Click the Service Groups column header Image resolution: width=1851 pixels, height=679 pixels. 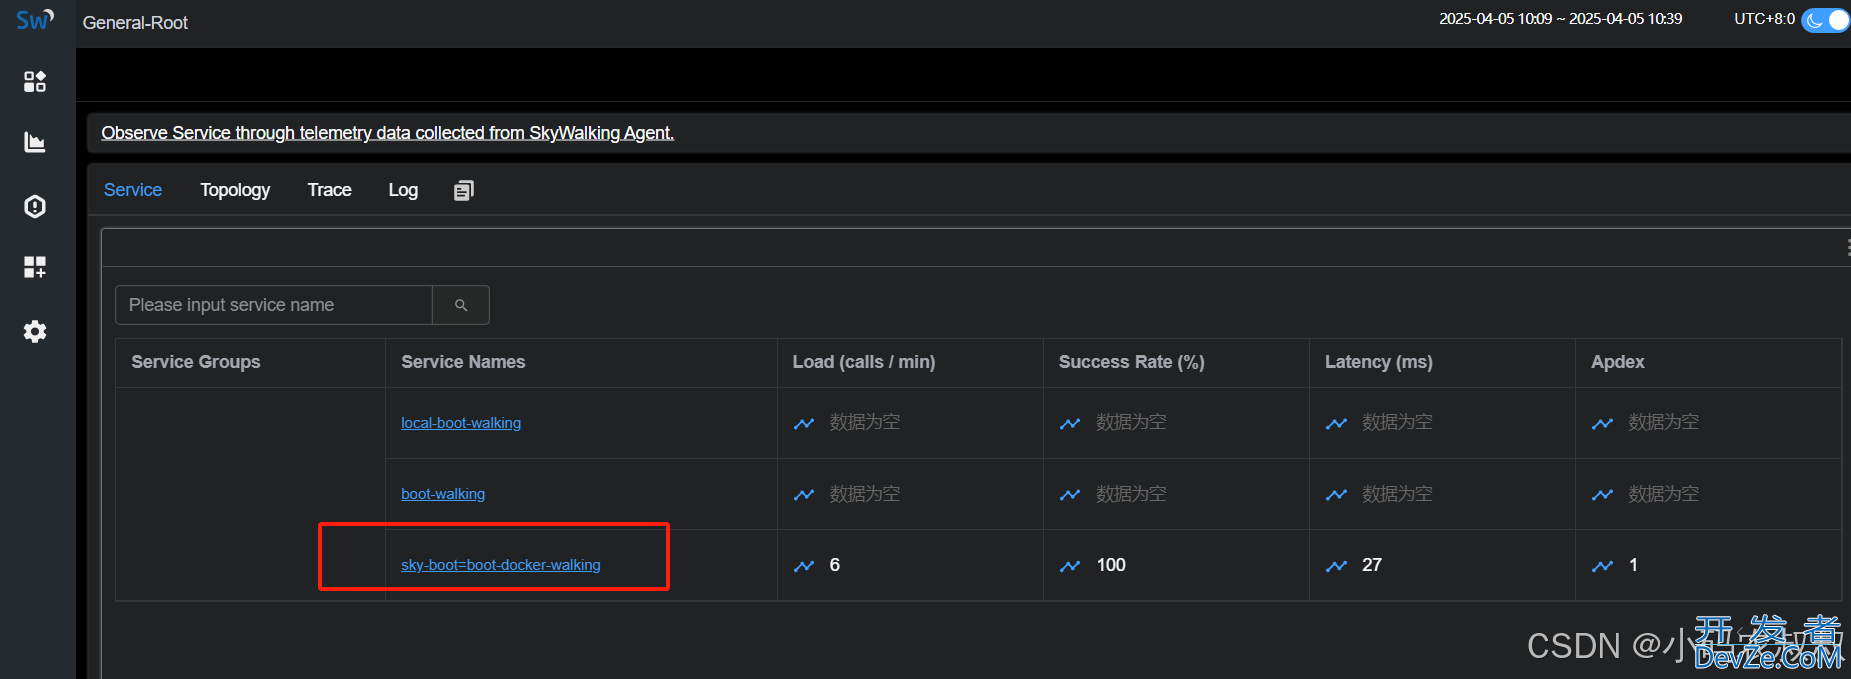[x=196, y=362]
